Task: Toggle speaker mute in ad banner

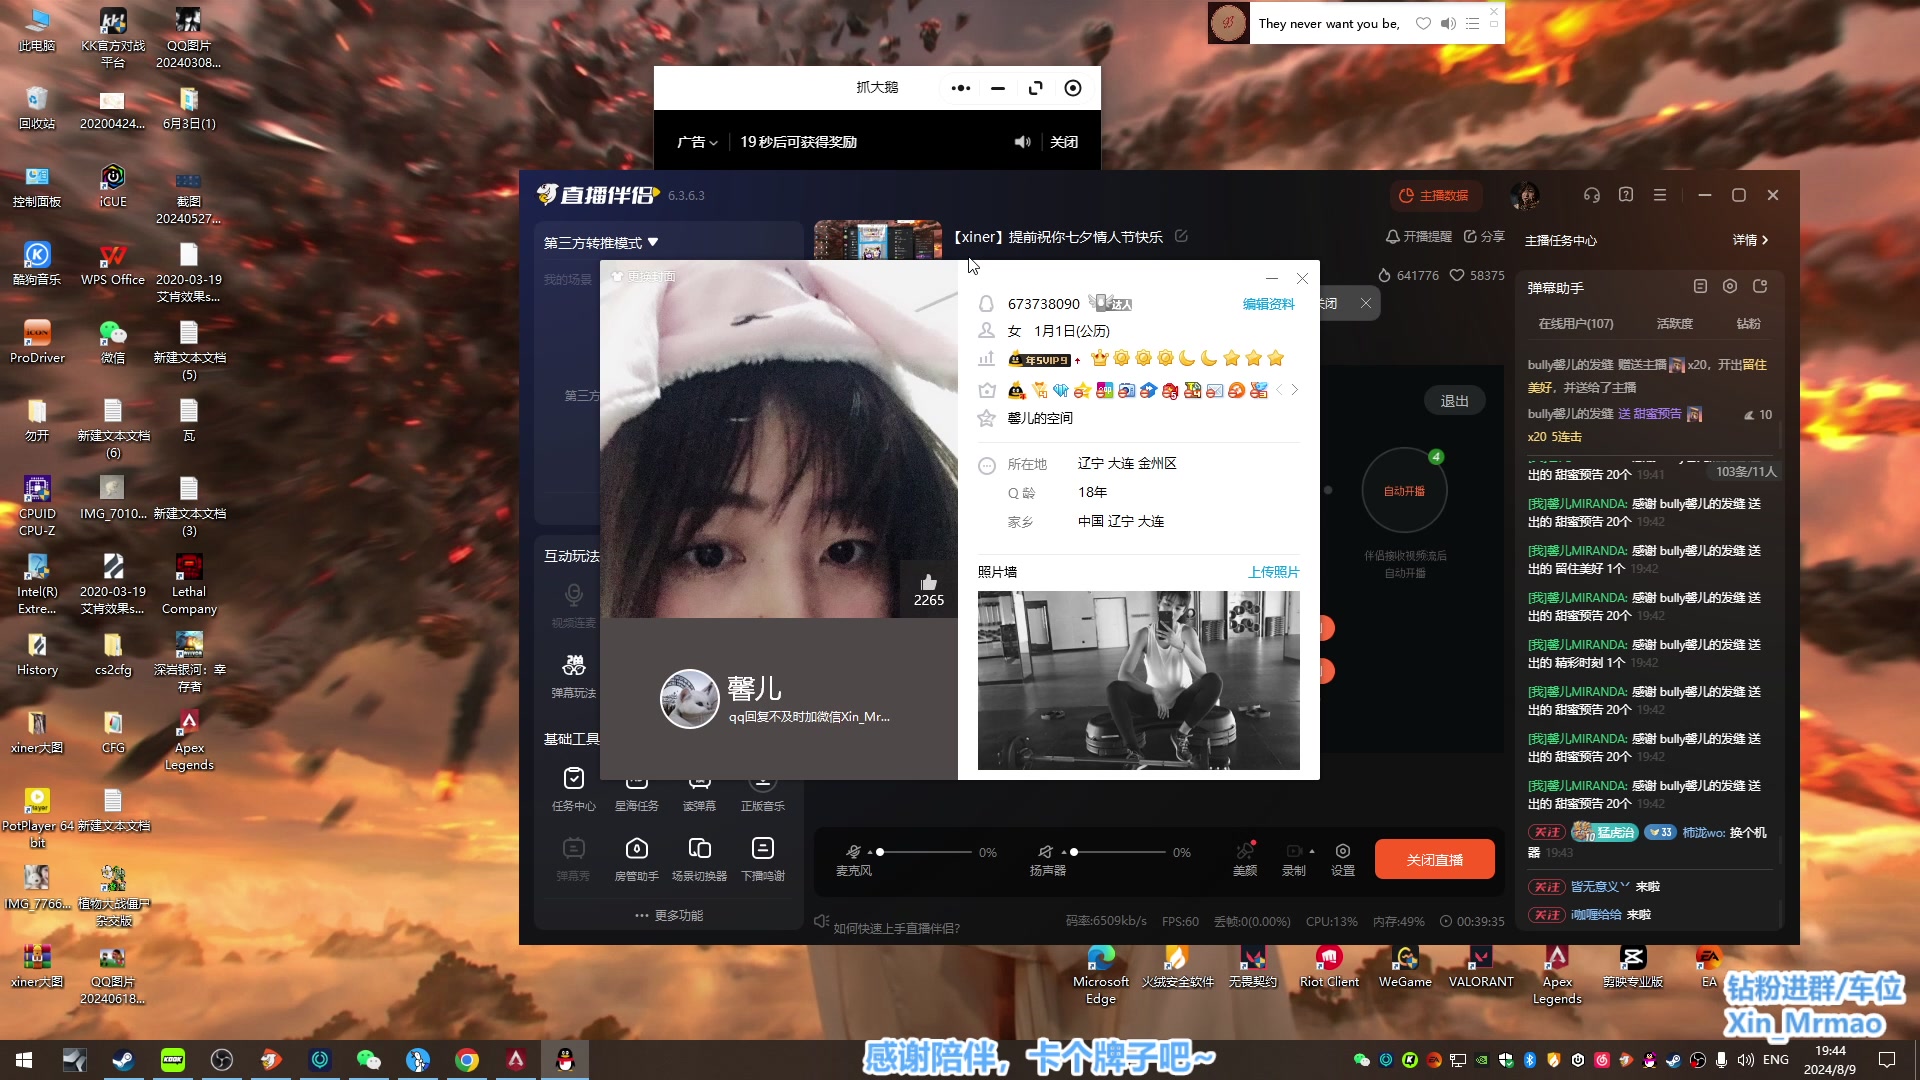Action: (1023, 141)
